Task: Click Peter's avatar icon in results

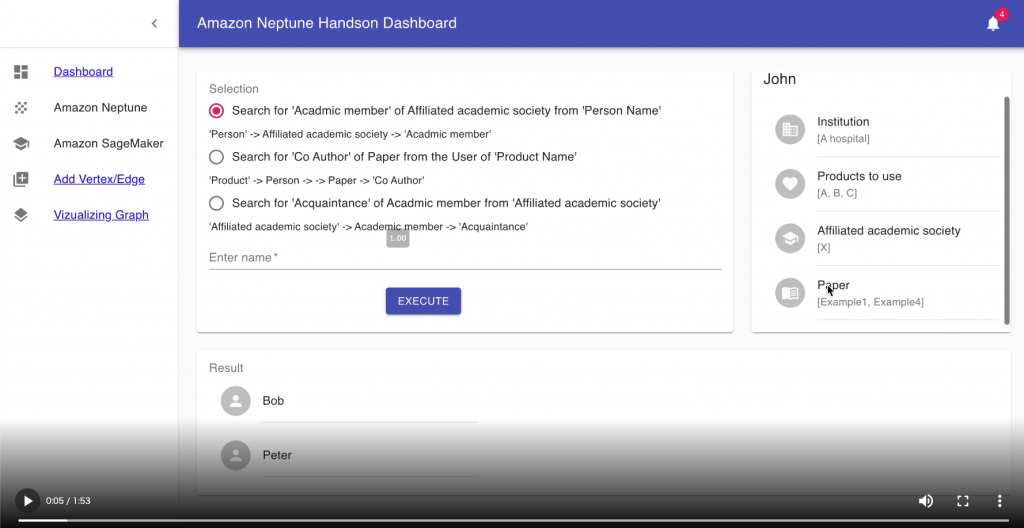Action: click(x=236, y=455)
